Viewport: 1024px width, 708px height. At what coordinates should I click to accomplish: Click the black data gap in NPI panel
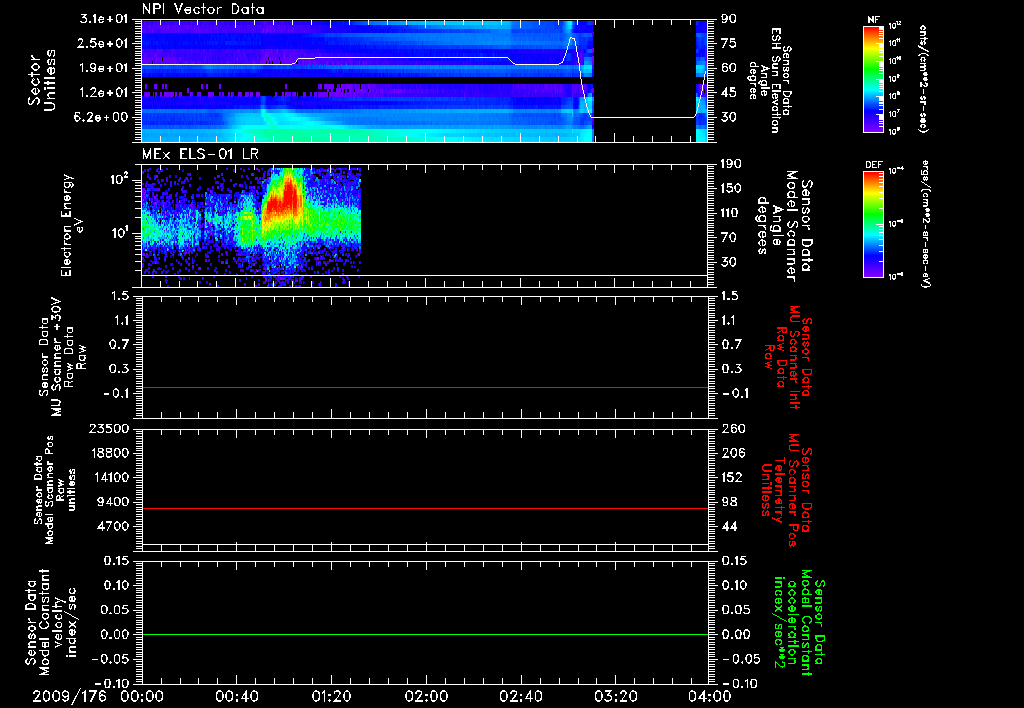point(645,81)
